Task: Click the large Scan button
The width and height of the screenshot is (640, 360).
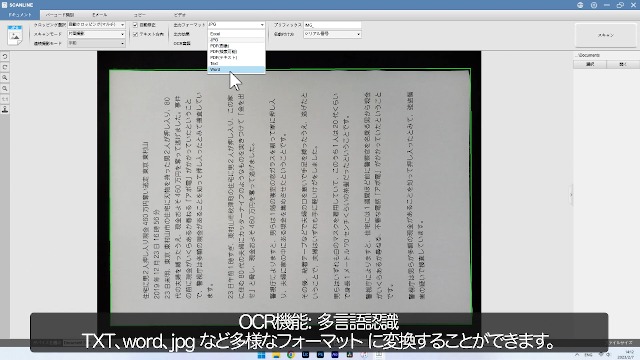Action: pos(606,36)
